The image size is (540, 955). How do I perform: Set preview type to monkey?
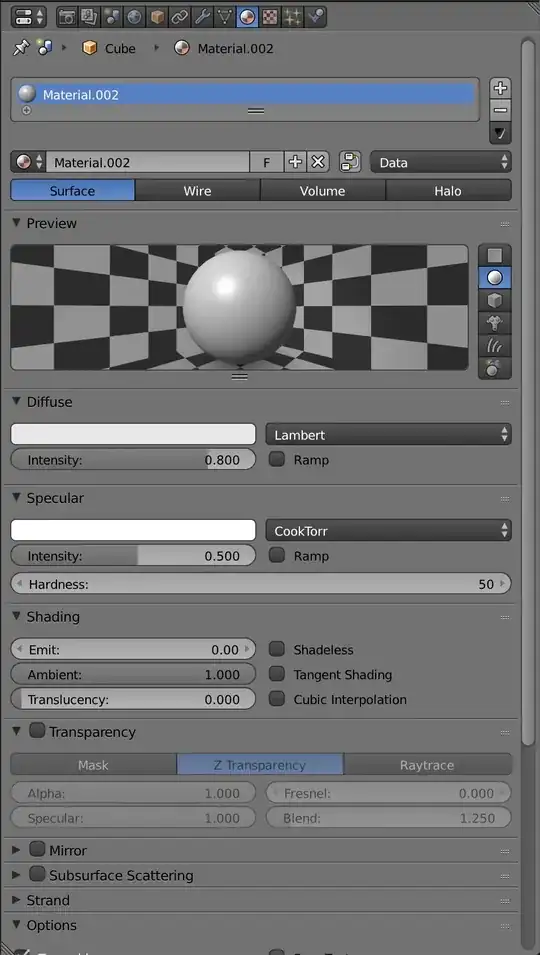point(495,323)
